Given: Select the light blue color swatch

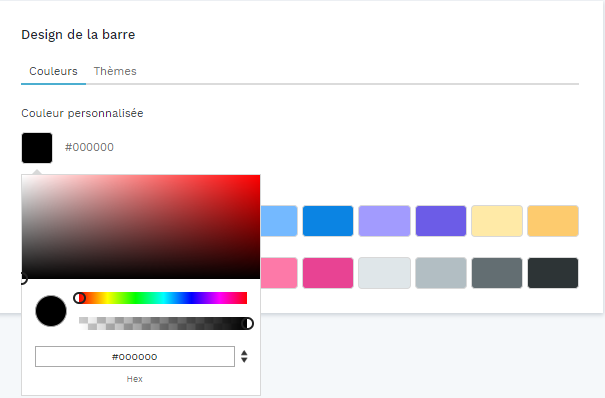Looking at the screenshot, I should tap(279, 221).
